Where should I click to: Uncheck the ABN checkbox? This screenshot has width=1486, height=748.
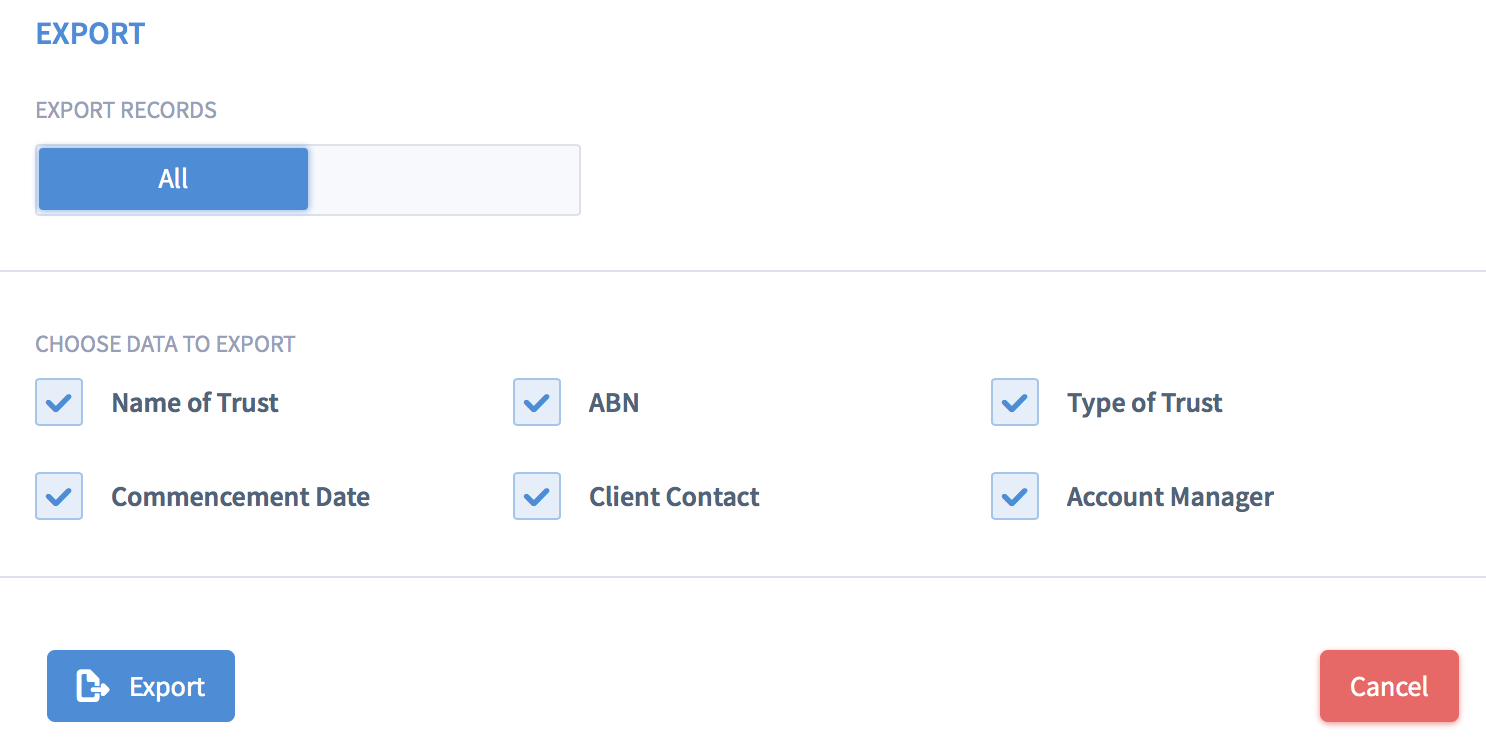tap(537, 402)
